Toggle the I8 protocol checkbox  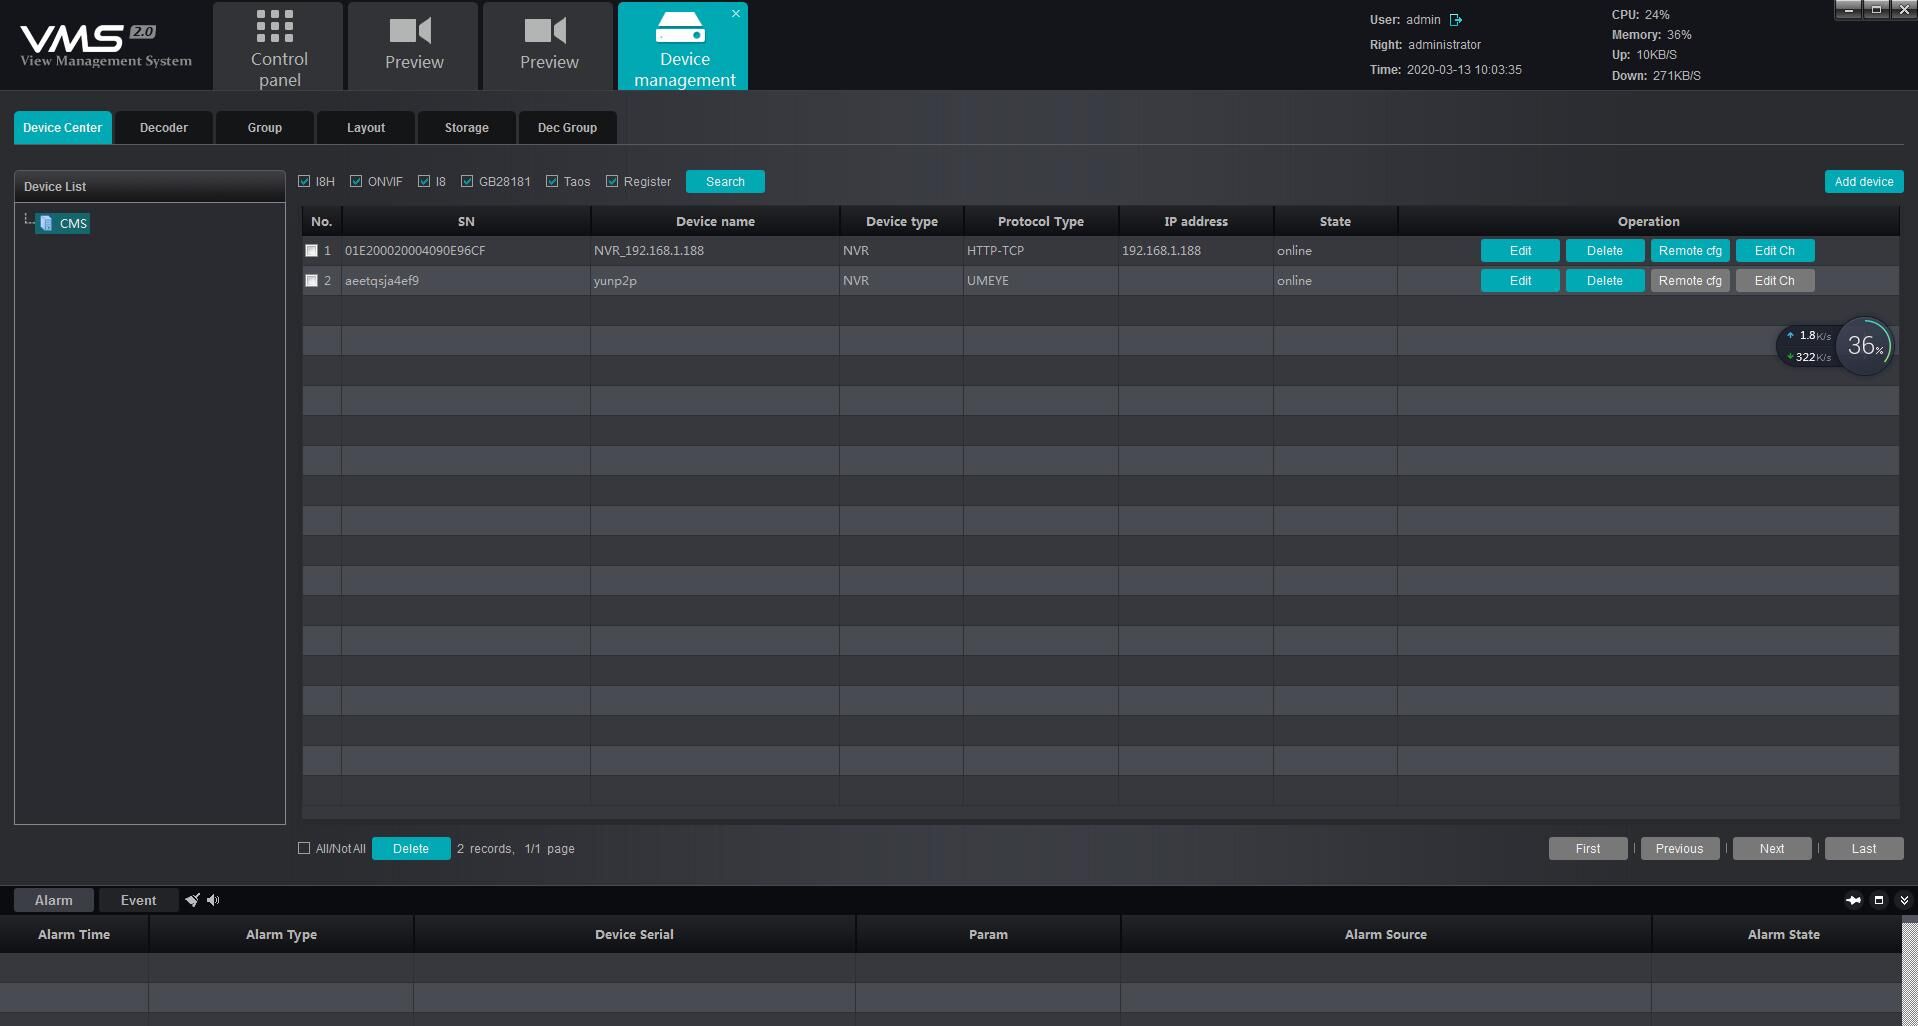[x=424, y=181]
